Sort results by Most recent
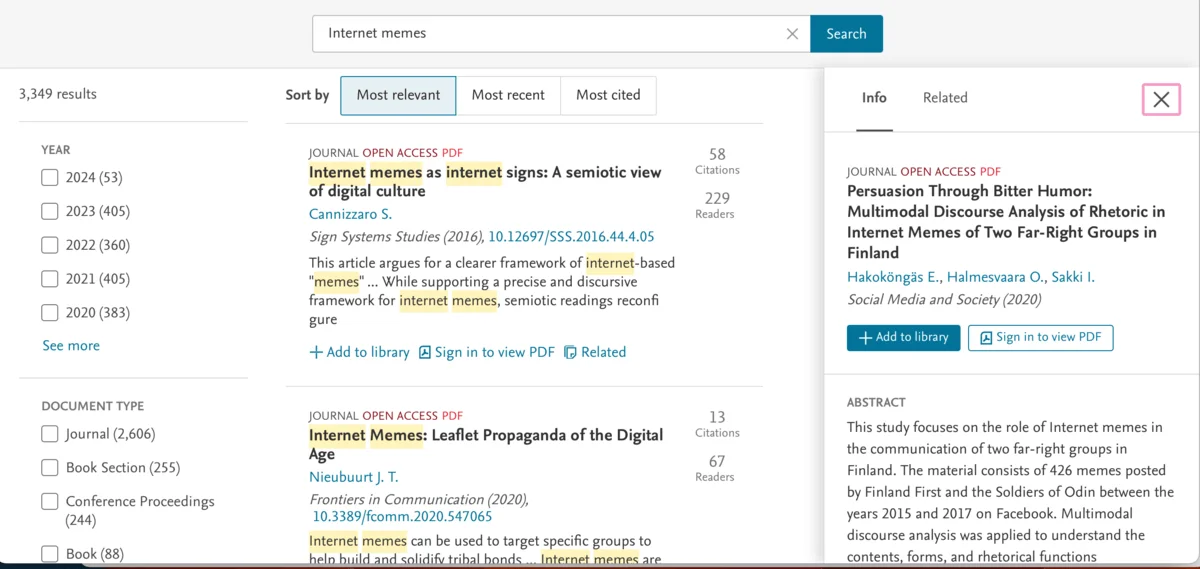 coord(508,95)
